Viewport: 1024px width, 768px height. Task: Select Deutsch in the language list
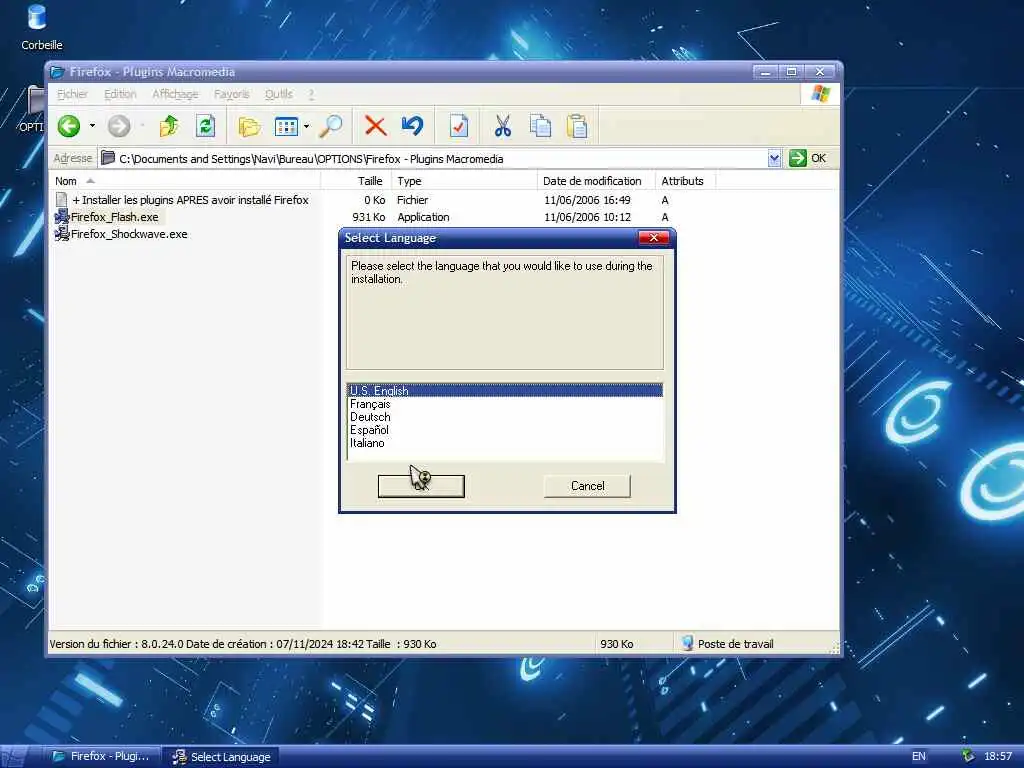[505, 417]
